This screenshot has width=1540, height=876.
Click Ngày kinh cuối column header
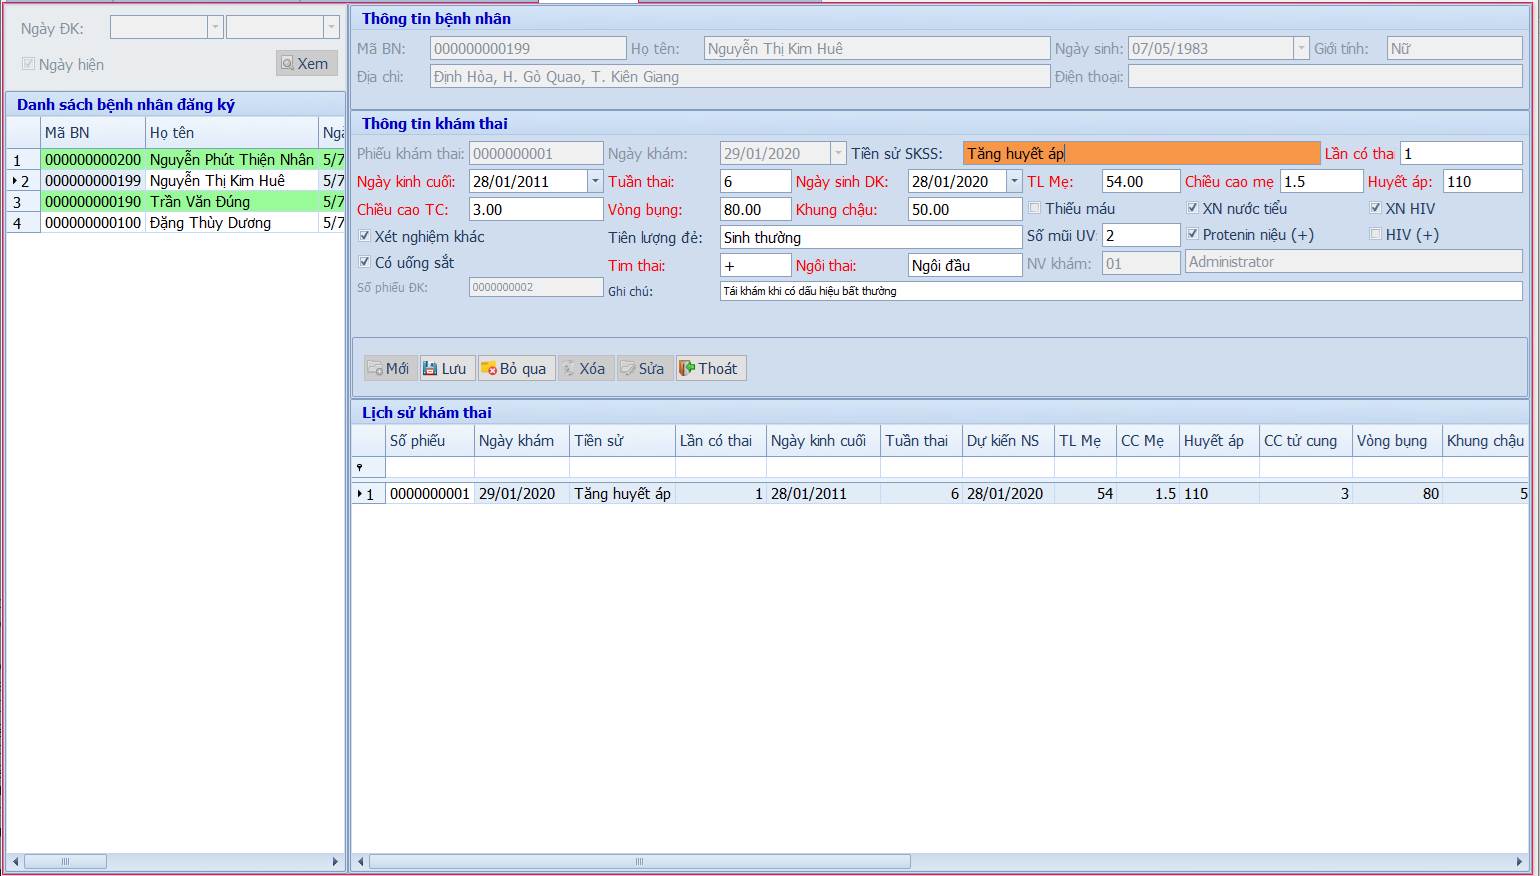click(824, 440)
